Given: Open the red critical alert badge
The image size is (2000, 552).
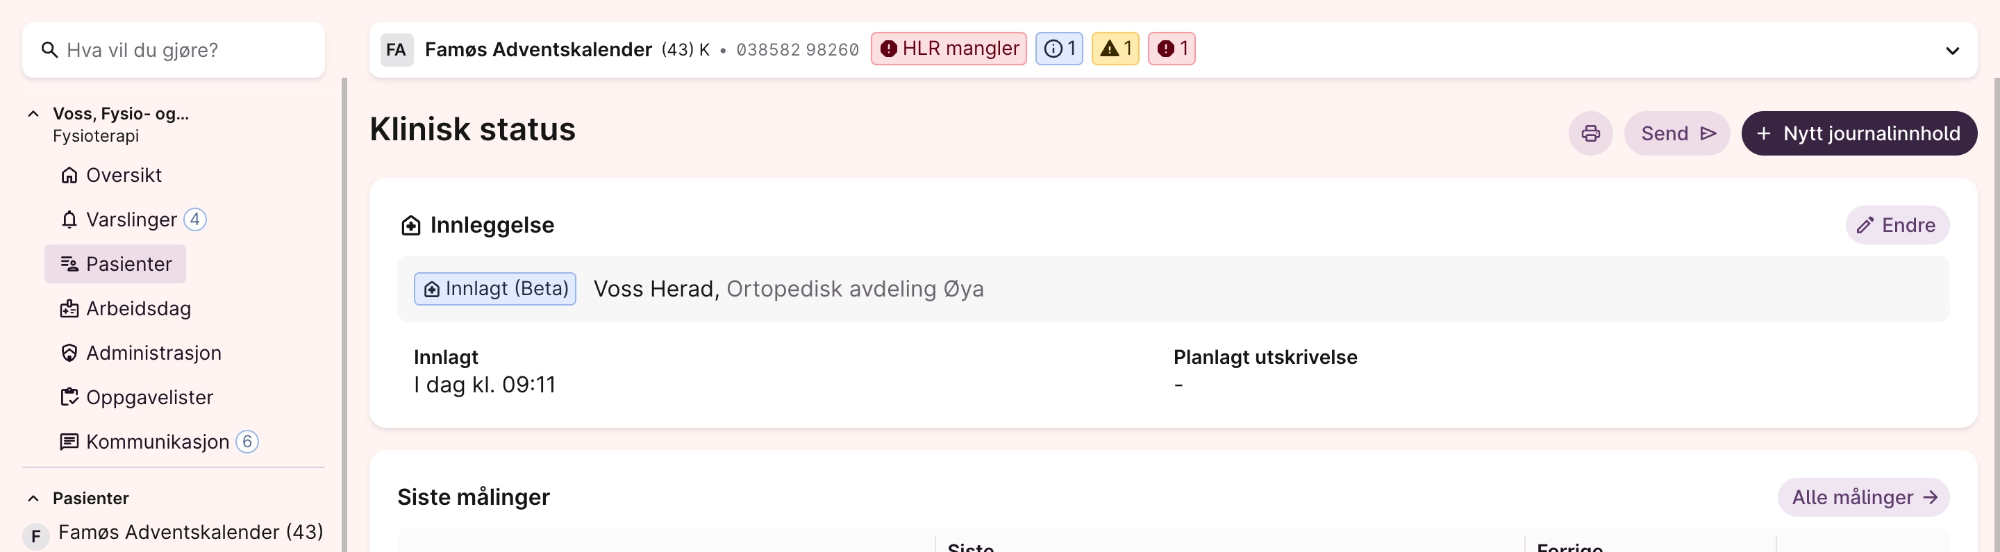Looking at the screenshot, I should [x=1172, y=49].
